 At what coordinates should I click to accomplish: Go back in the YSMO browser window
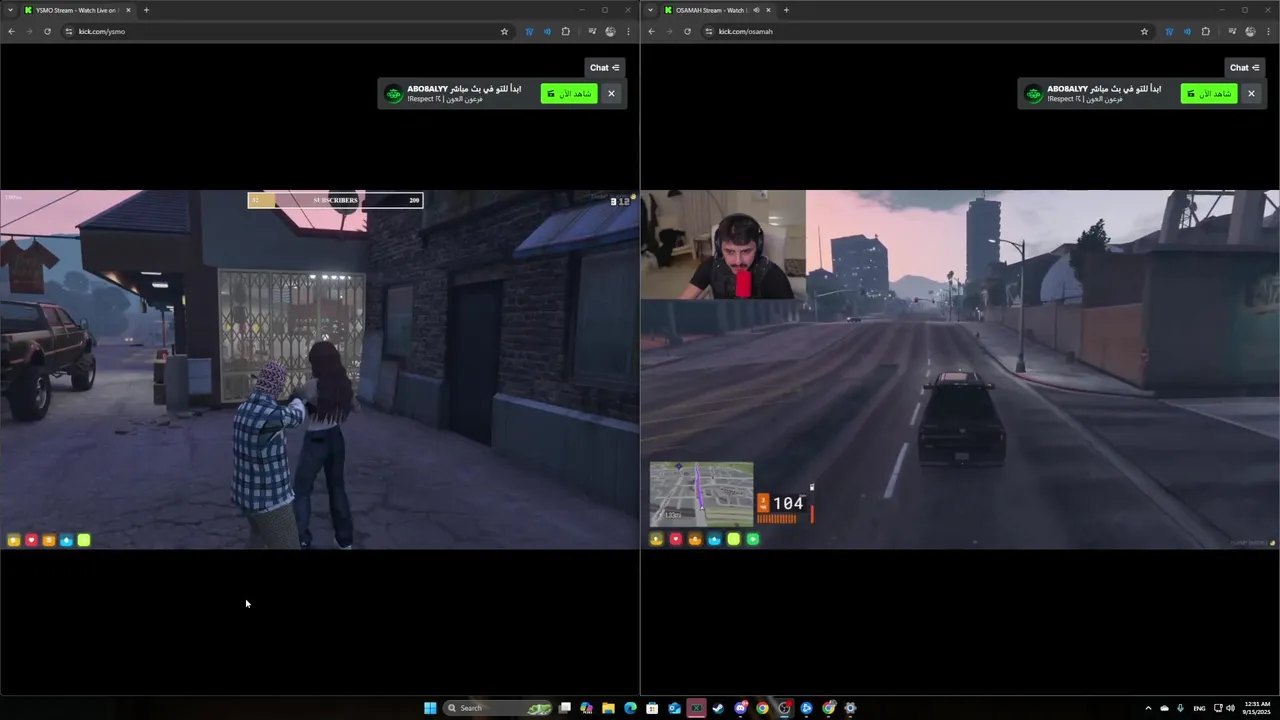click(x=11, y=31)
